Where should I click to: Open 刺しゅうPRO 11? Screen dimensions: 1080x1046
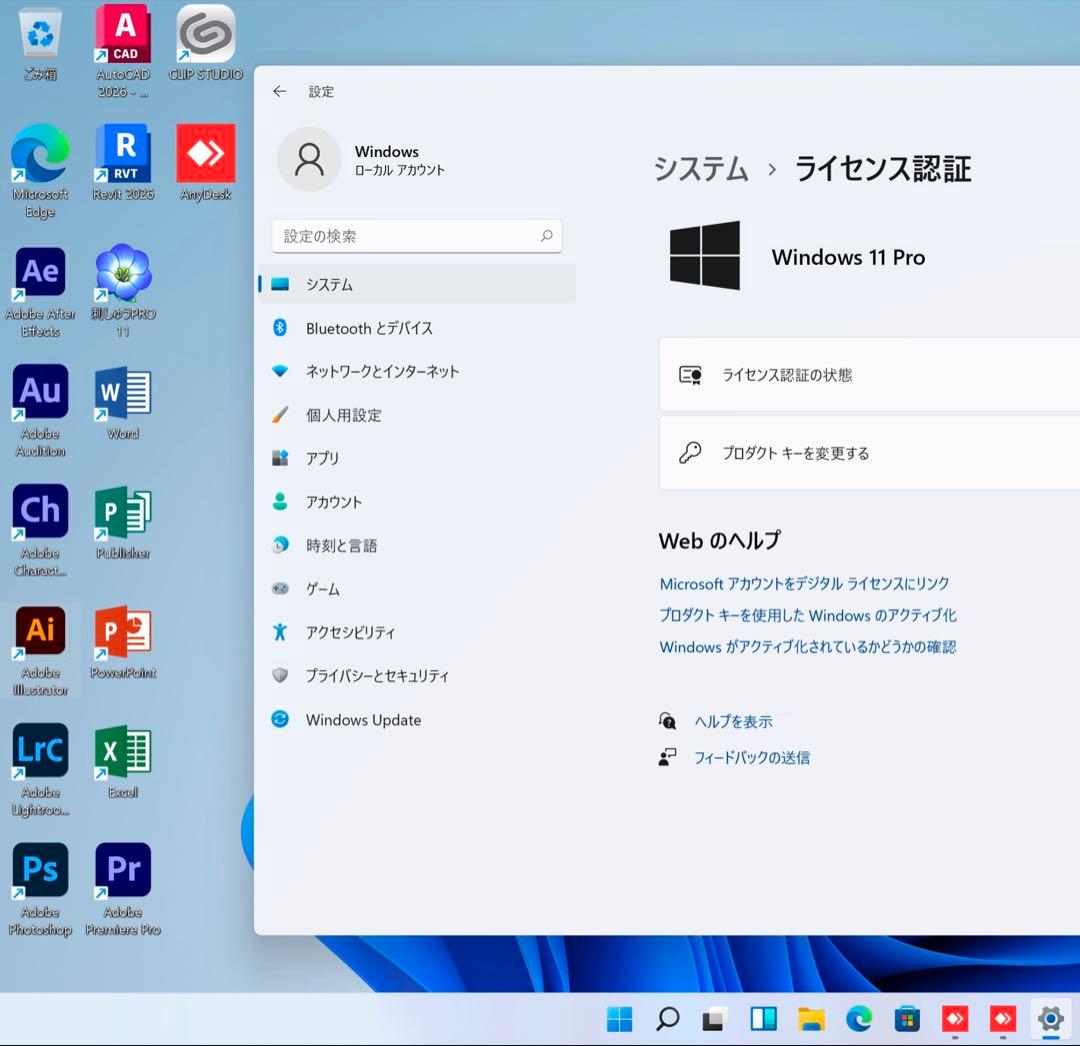[x=122, y=272]
